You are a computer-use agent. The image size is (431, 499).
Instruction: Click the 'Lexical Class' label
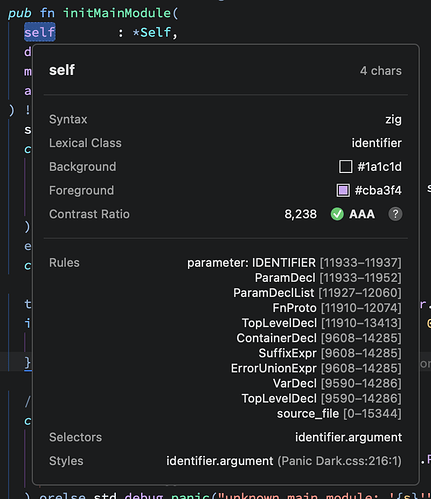pos(85,143)
